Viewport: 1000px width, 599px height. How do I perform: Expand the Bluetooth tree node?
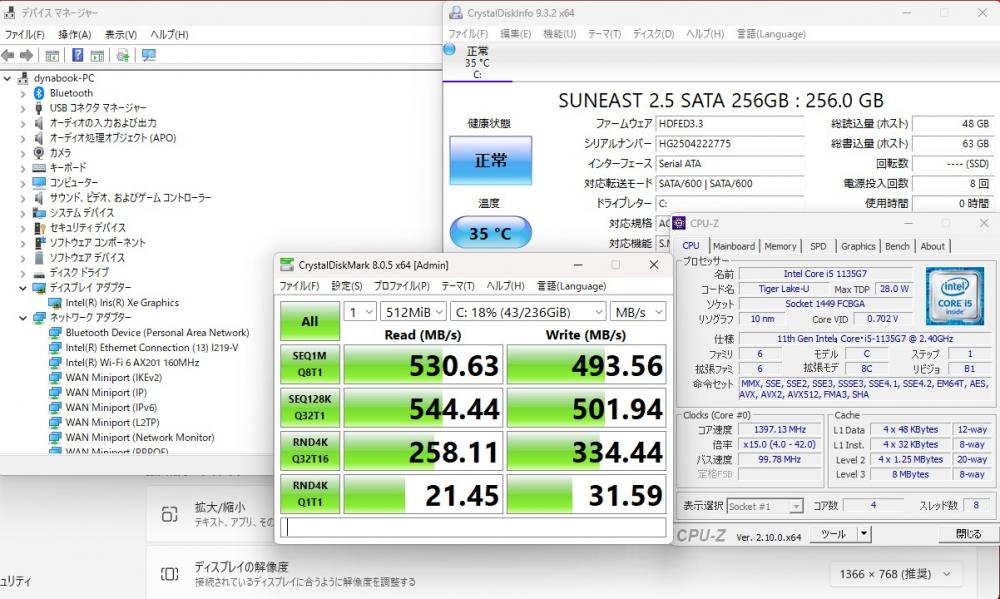[23, 94]
